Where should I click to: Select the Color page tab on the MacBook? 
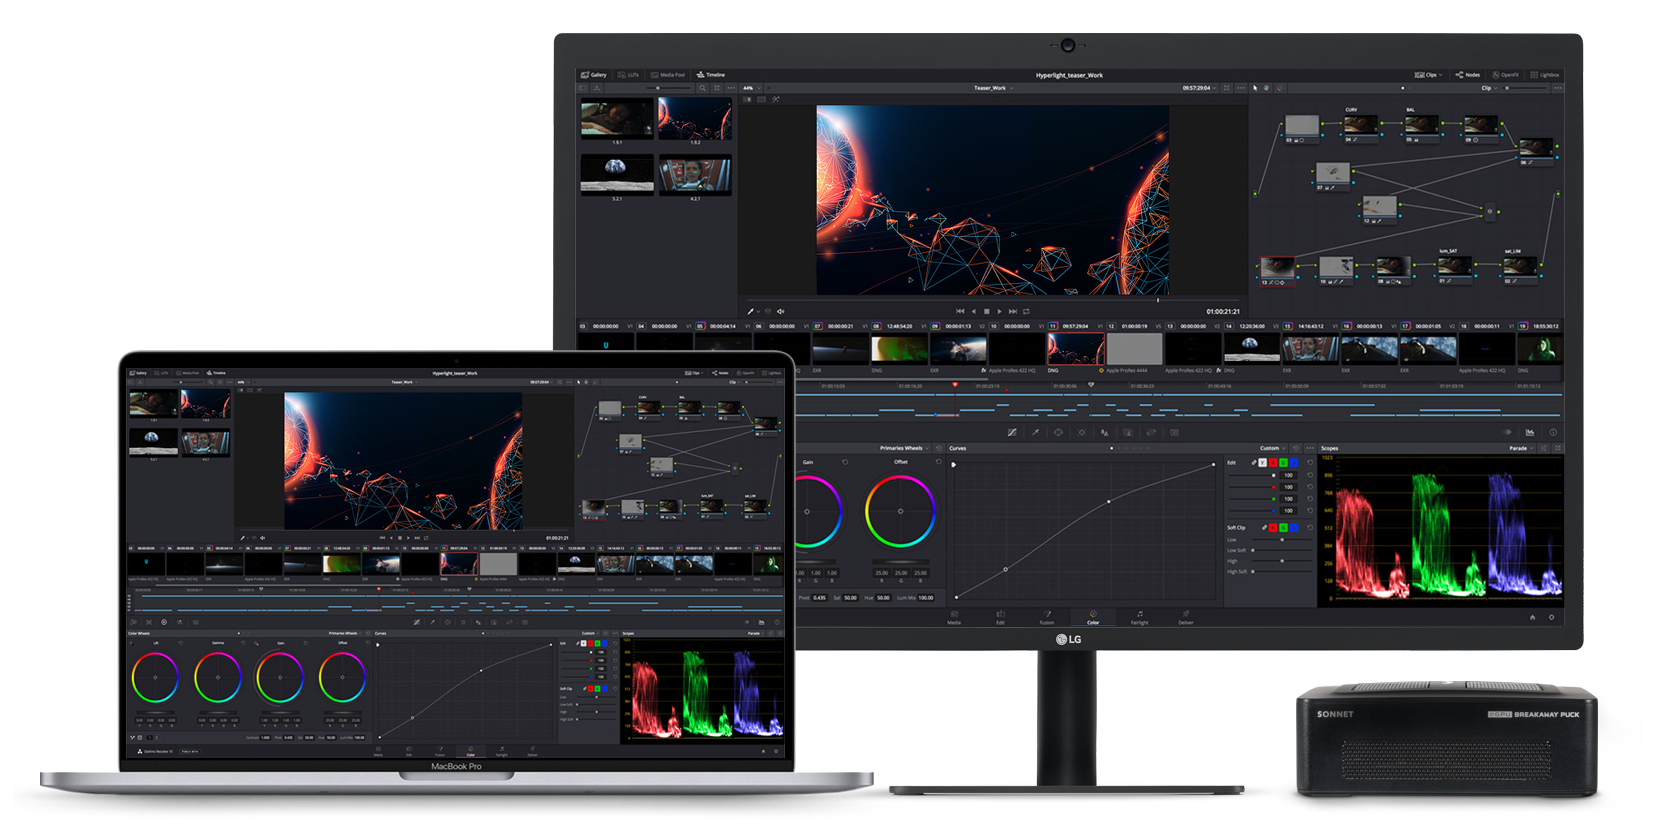tap(471, 751)
